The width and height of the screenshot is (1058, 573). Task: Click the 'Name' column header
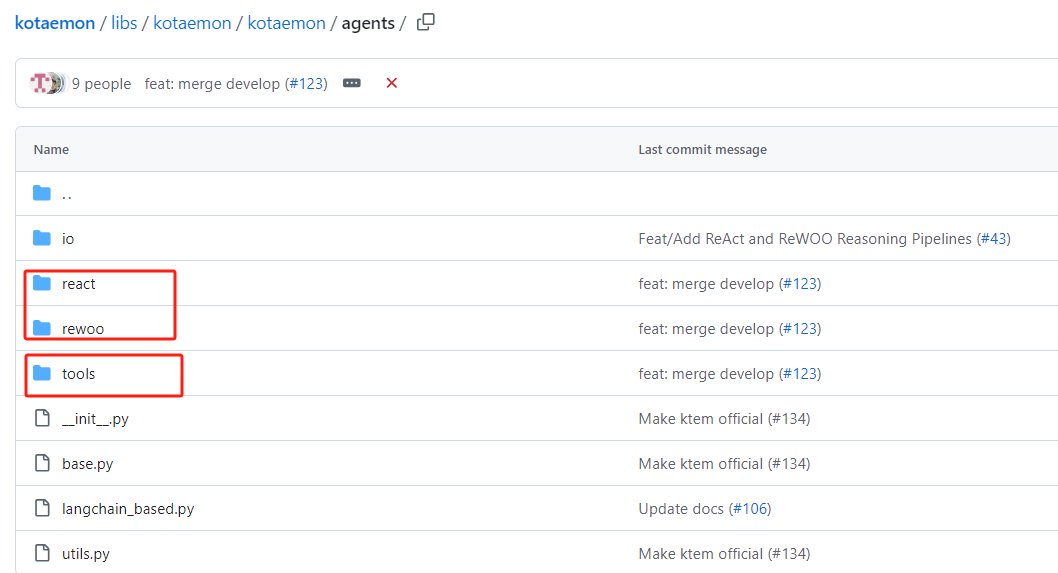click(x=51, y=149)
